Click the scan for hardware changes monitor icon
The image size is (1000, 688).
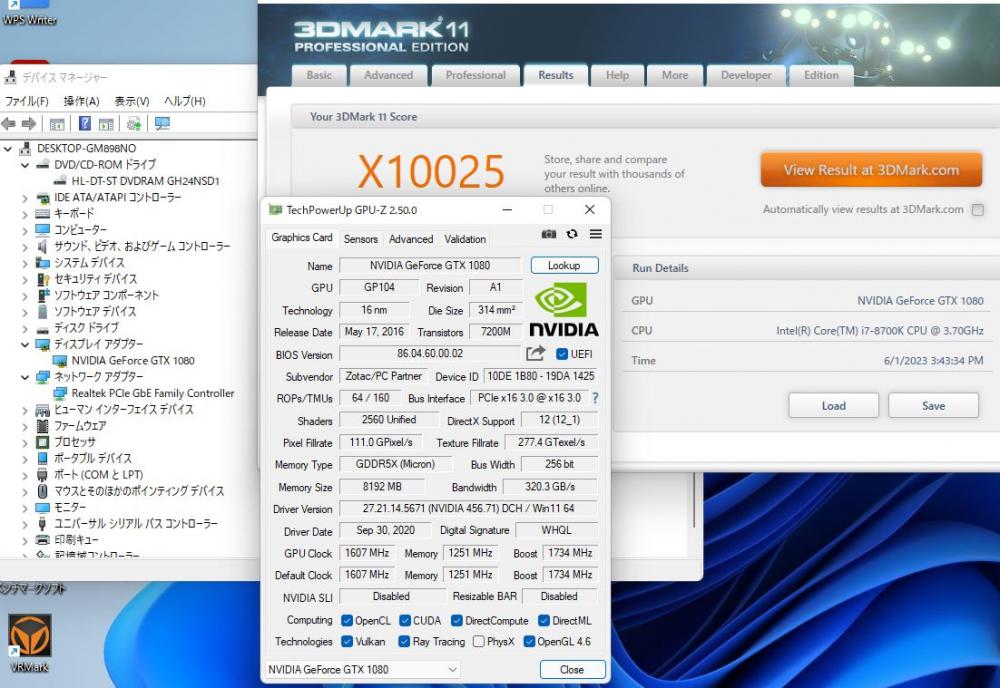click(x=162, y=124)
